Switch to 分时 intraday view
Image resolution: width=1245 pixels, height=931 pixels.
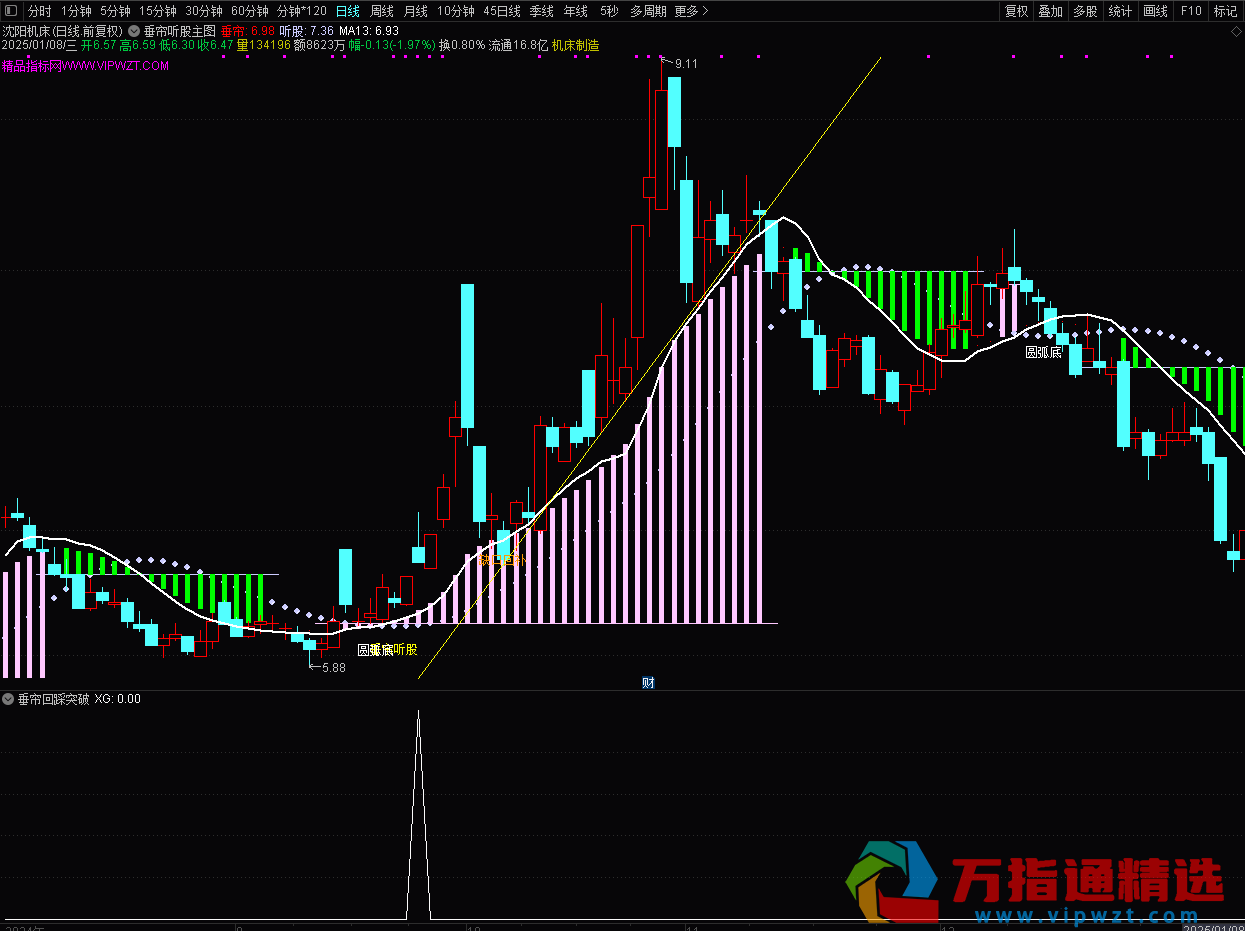point(40,11)
